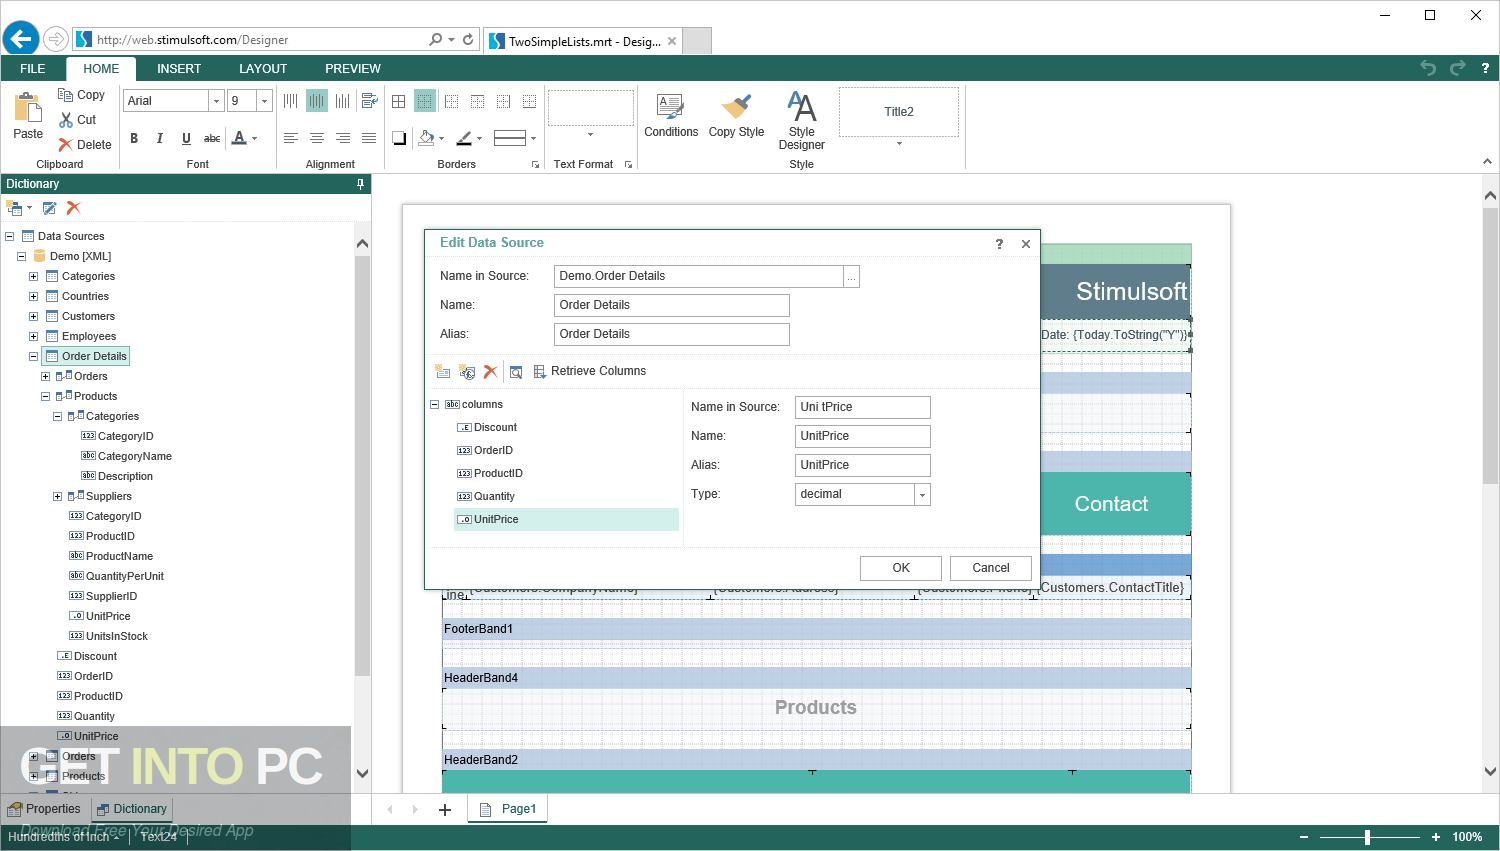This screenshot has width=1500, height=851.
Task: Collapse the columns tree node in the dialog
Action: pyautogui.click(x=435, y=405)
